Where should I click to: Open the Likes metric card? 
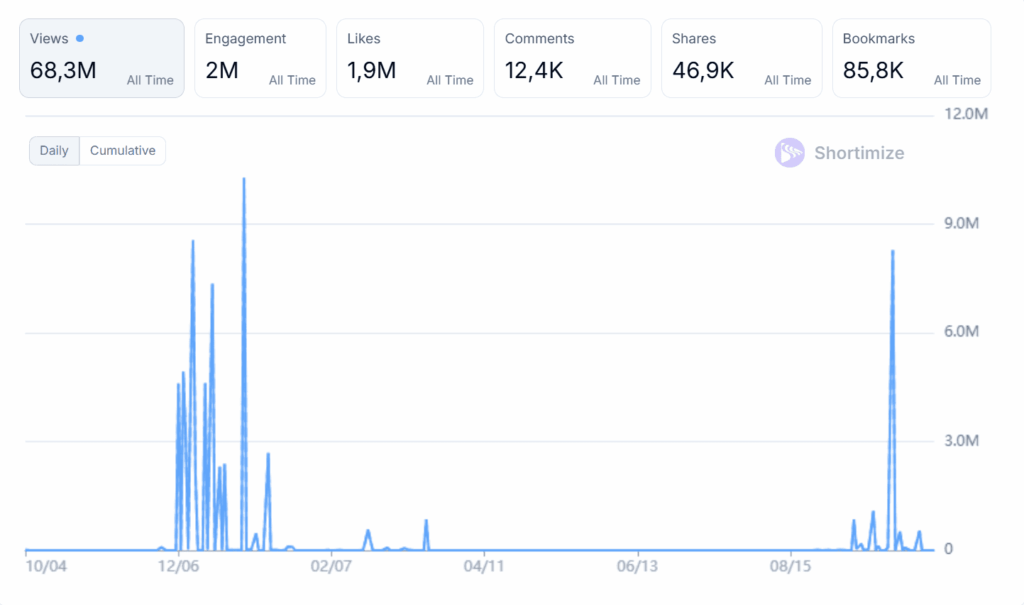click(x=410, y=58)
